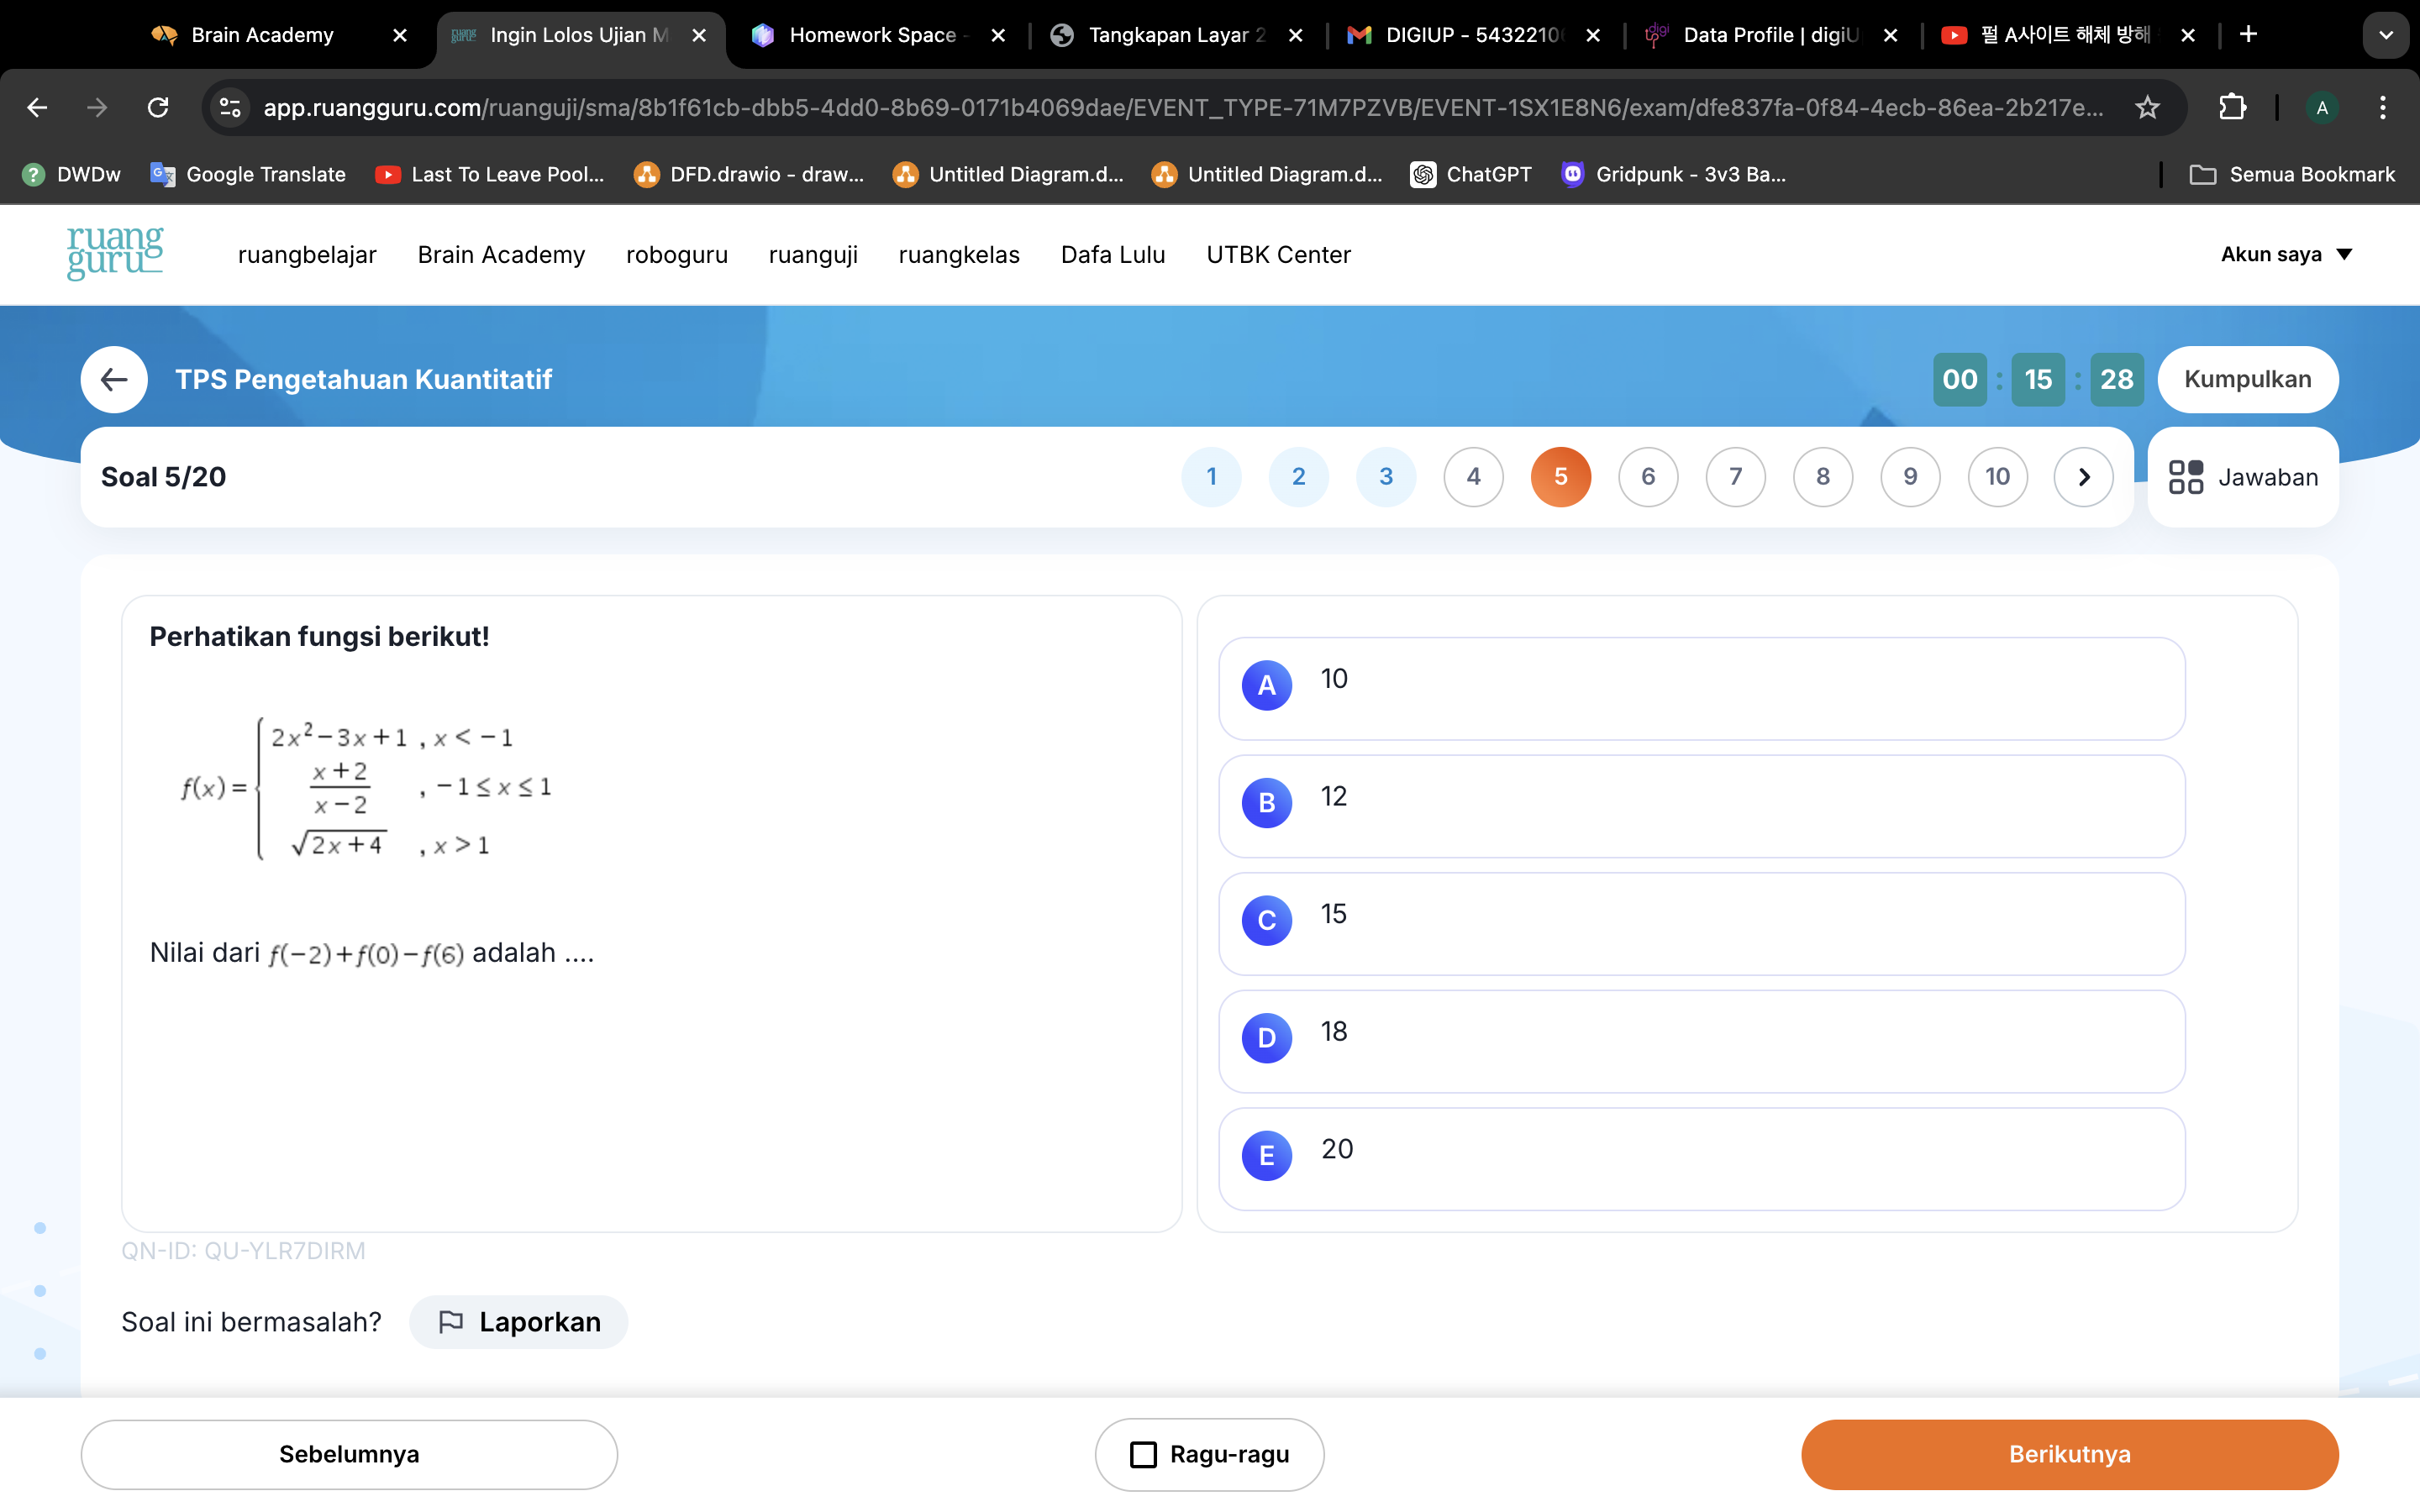This screenshot has height=1512, width=2420.
Task: Open the ruangbelajar menu tab
Action: coord(307,255)
